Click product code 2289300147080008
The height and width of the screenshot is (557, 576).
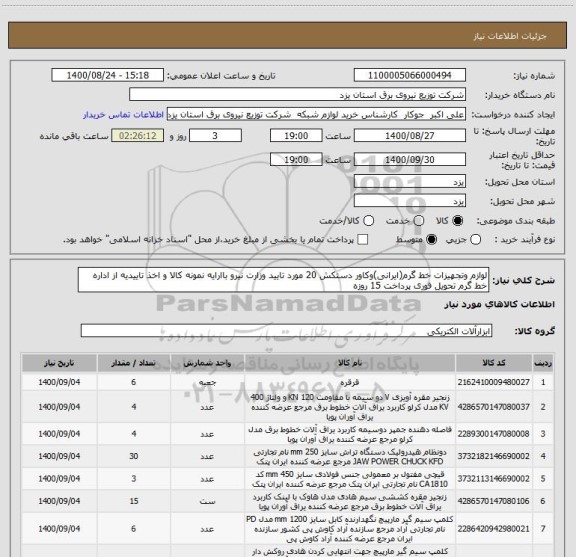pyautogui.click(x=494, y=434)
